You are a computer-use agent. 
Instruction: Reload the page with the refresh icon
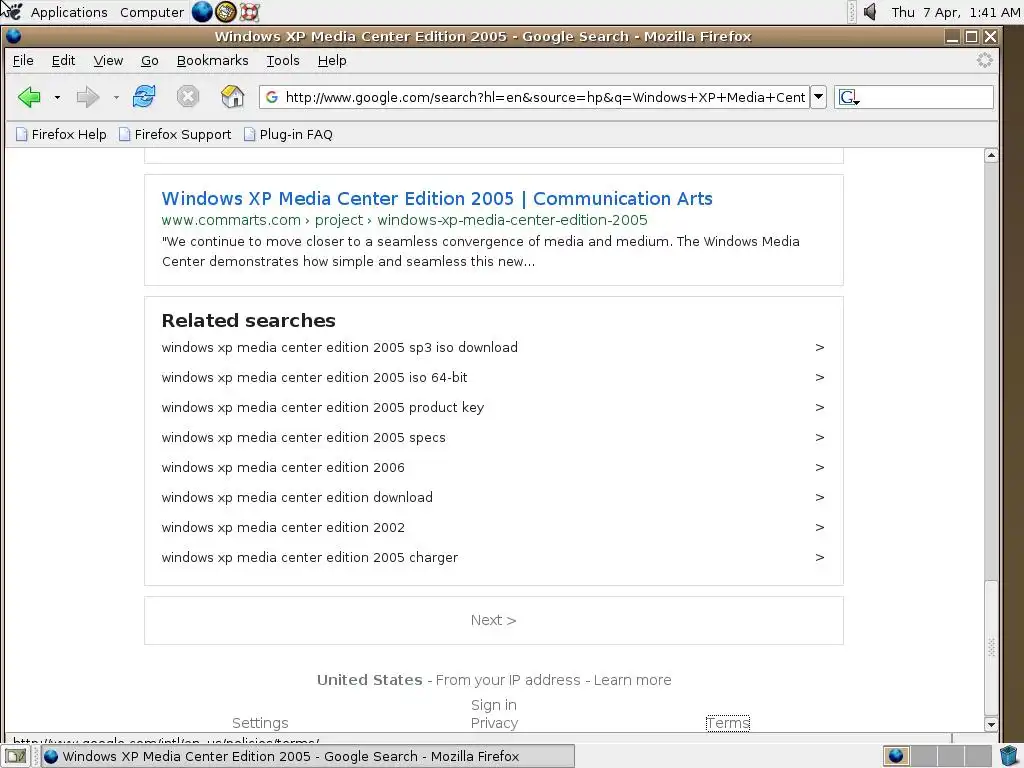(144, 97)
